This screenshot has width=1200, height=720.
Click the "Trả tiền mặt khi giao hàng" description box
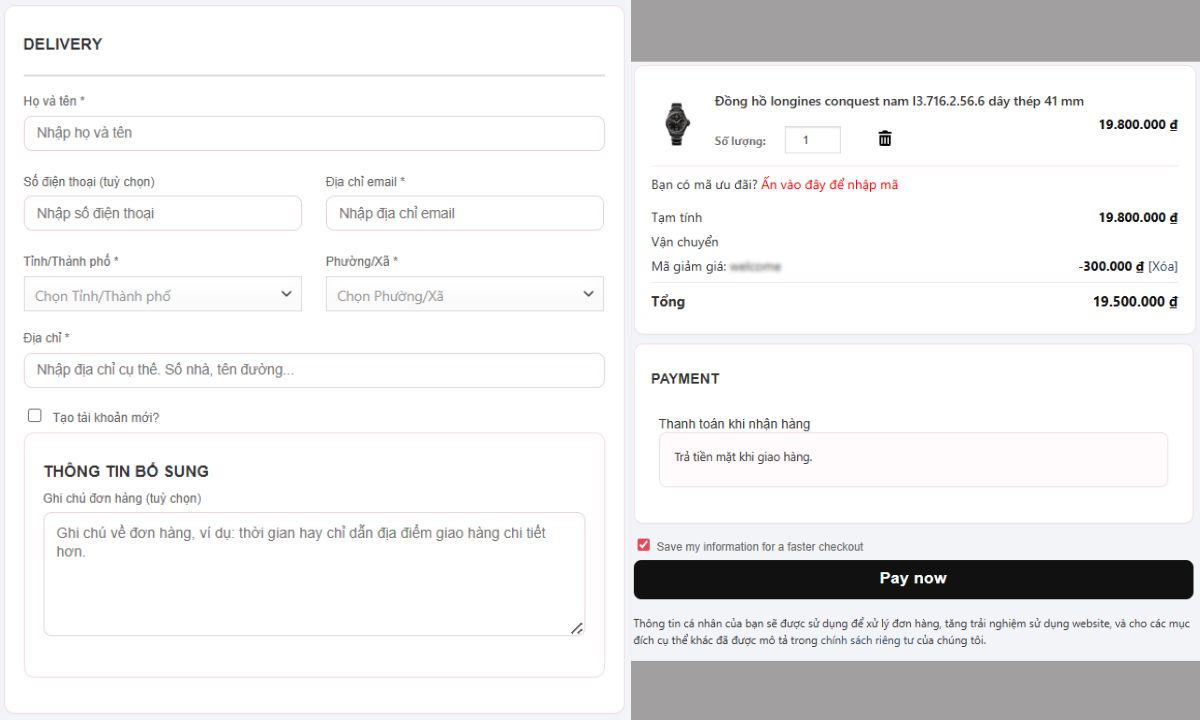912,459
